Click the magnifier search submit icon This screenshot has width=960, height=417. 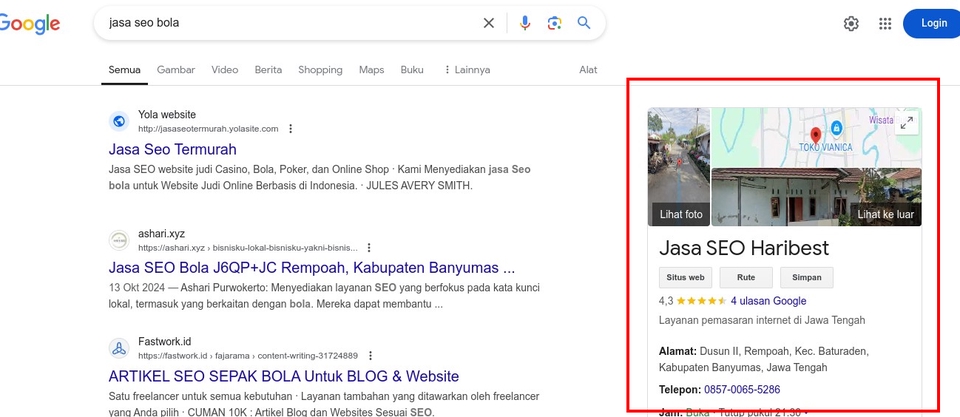(583, 23)
